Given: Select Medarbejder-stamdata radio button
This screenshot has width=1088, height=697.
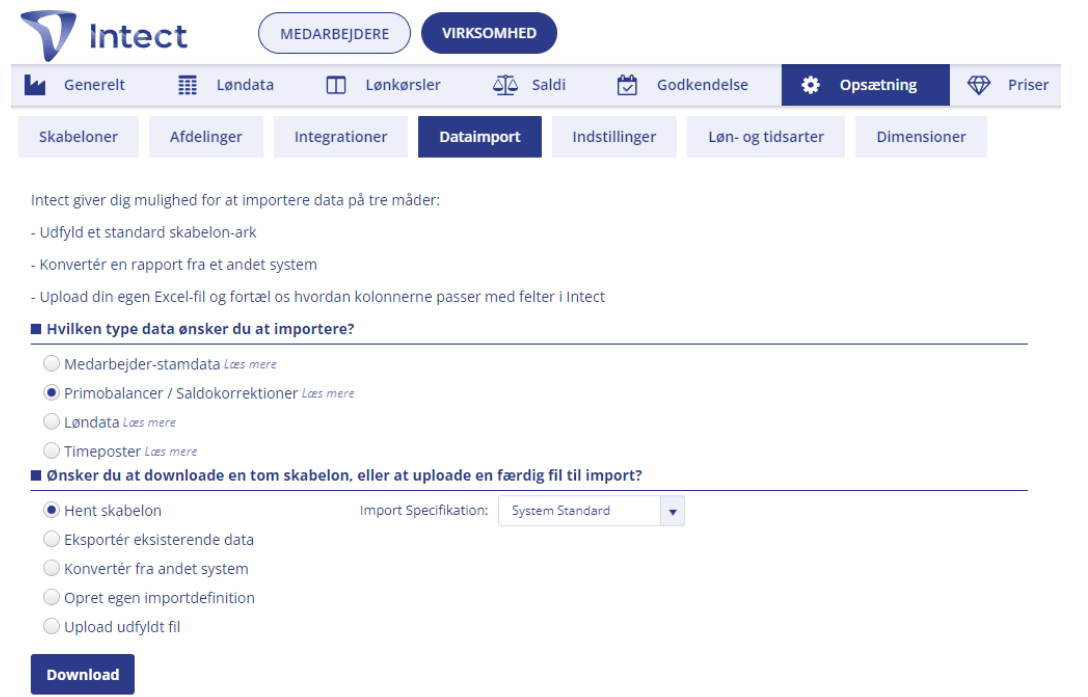Looking at the screenshot, I should [51, 363].
